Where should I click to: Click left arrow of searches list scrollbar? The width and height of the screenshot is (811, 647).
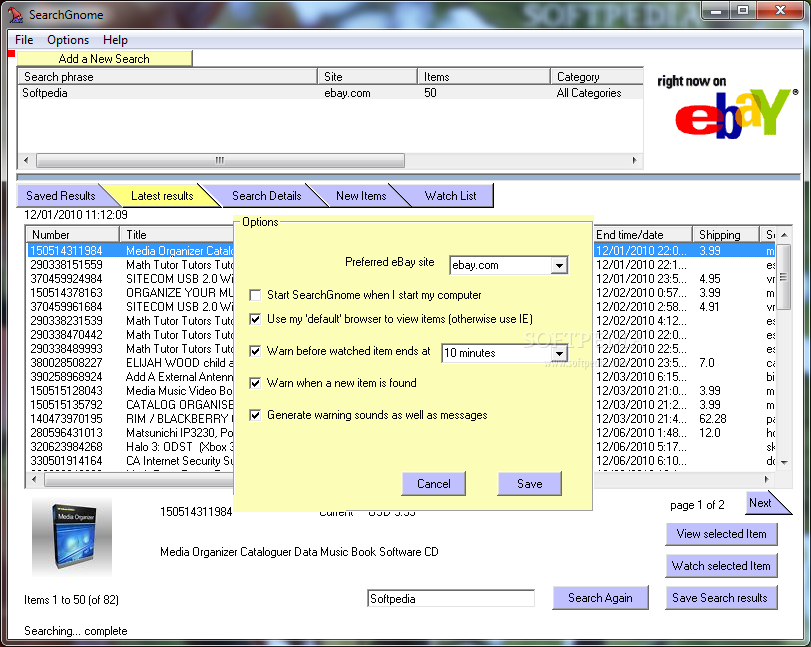click(26, 160)
